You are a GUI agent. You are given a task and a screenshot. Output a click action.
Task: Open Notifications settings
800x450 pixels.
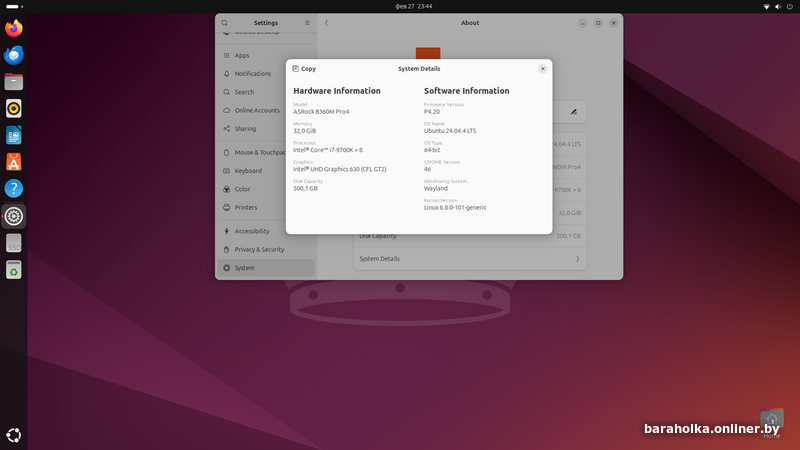point(266,73)
